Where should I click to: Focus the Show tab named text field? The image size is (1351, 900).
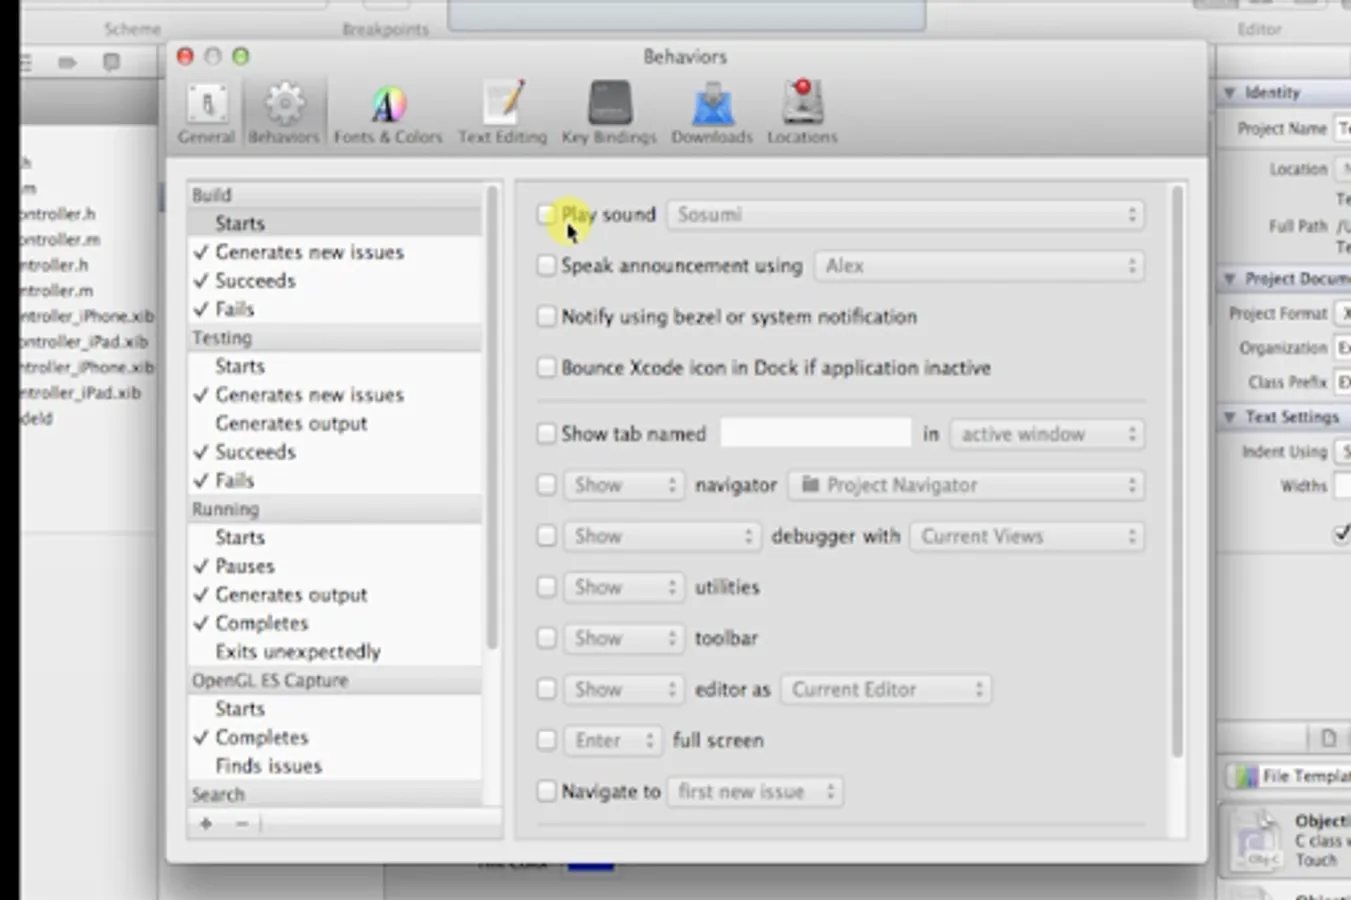816,433
